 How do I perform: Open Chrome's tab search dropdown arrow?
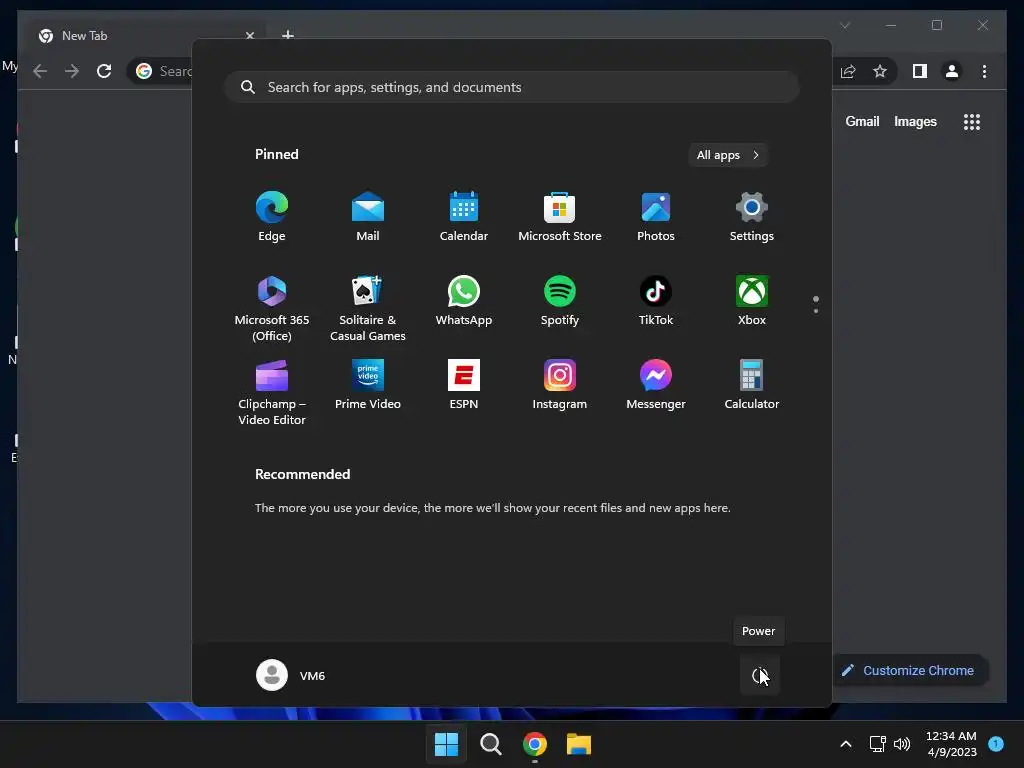(x=844, y=25)
